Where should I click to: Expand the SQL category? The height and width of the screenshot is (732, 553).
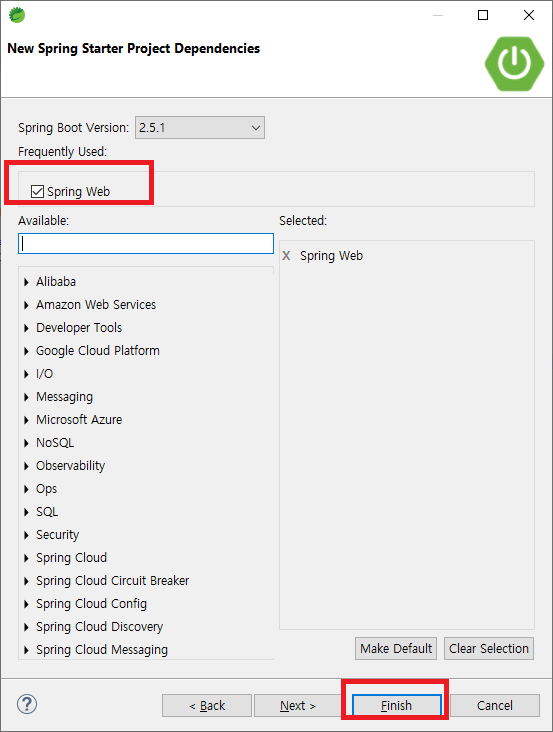[x=27, y=512]
